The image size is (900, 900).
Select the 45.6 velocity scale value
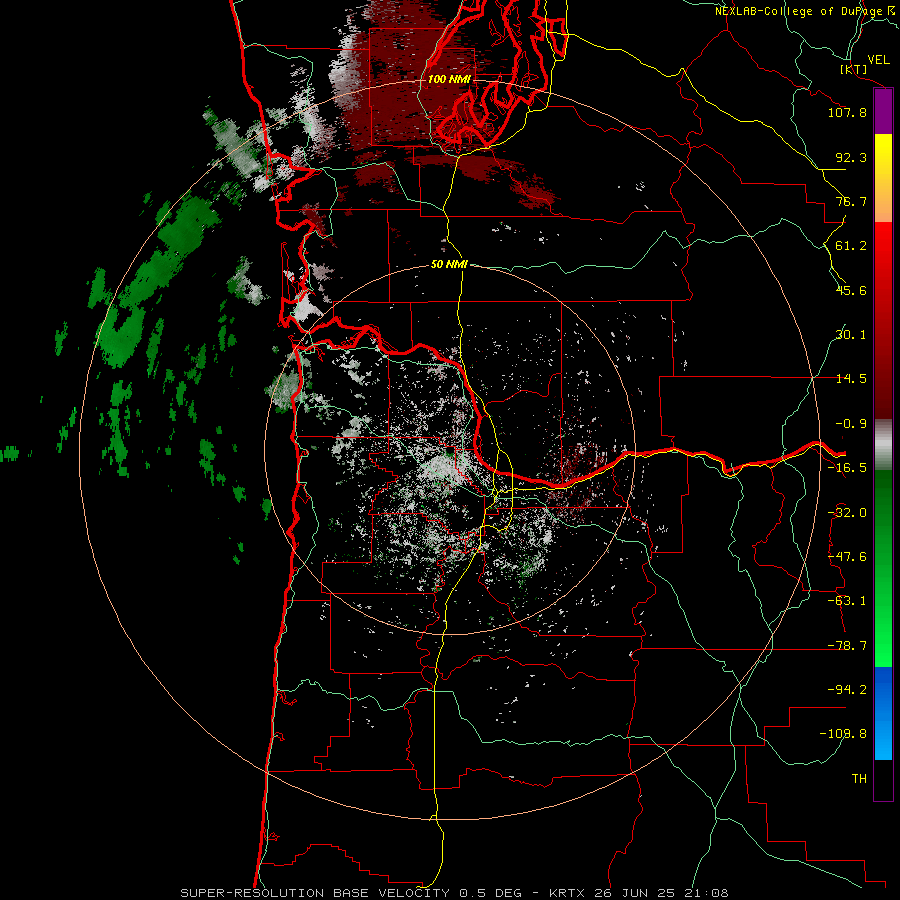(851, 290)
